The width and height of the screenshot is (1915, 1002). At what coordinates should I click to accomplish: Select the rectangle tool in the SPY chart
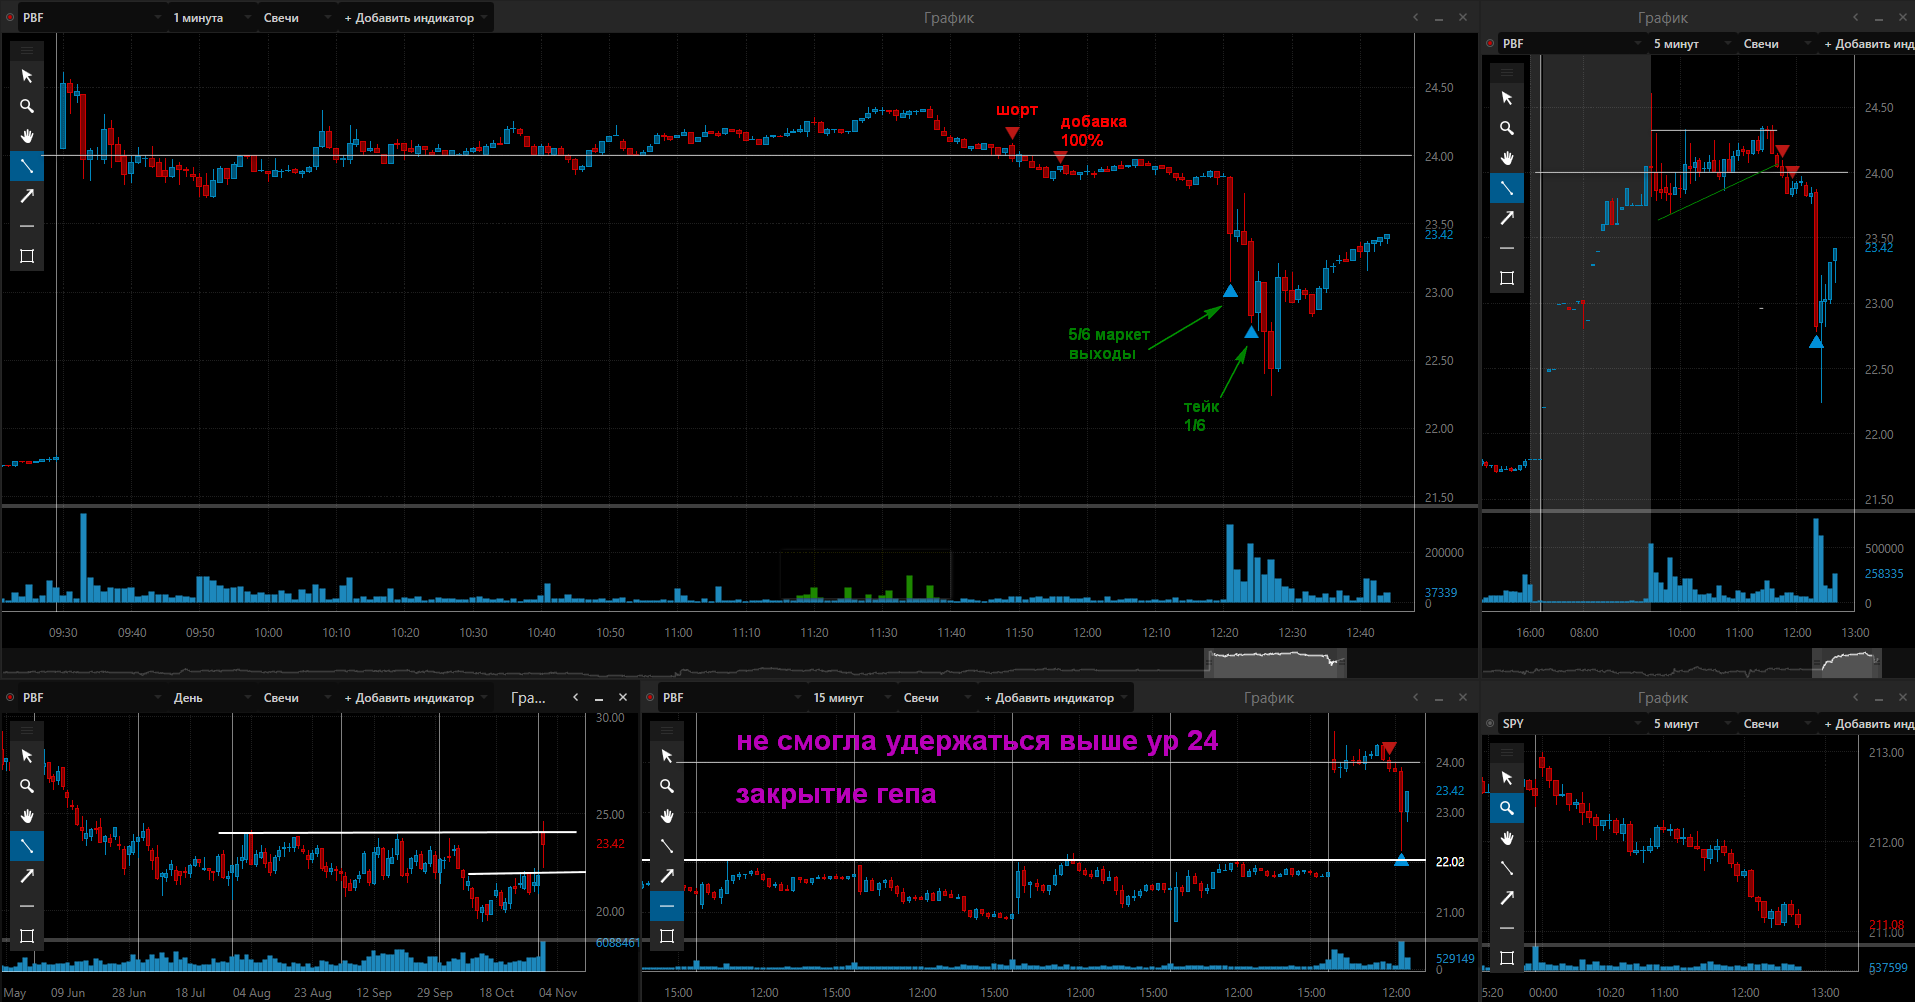[1507, 958]
